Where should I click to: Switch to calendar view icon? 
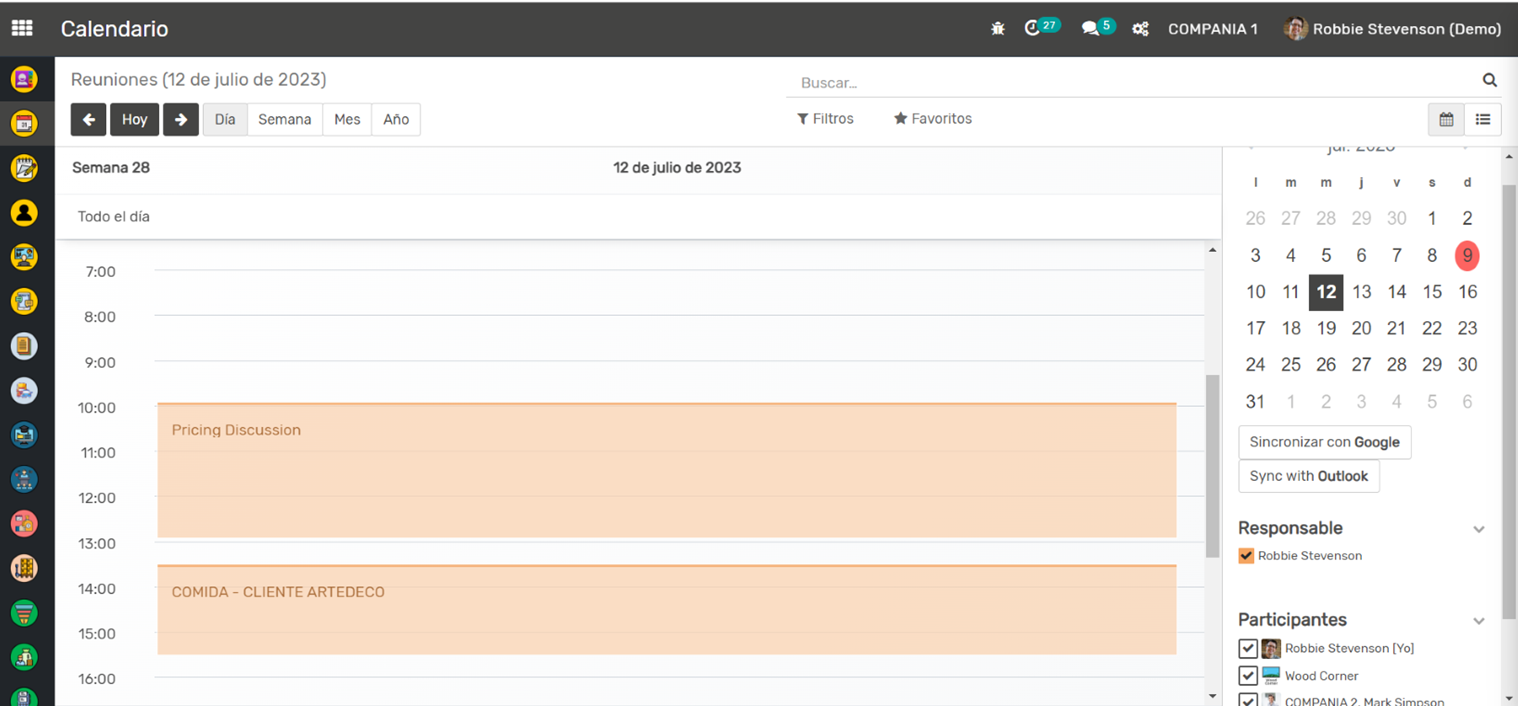click(1446, 119)
